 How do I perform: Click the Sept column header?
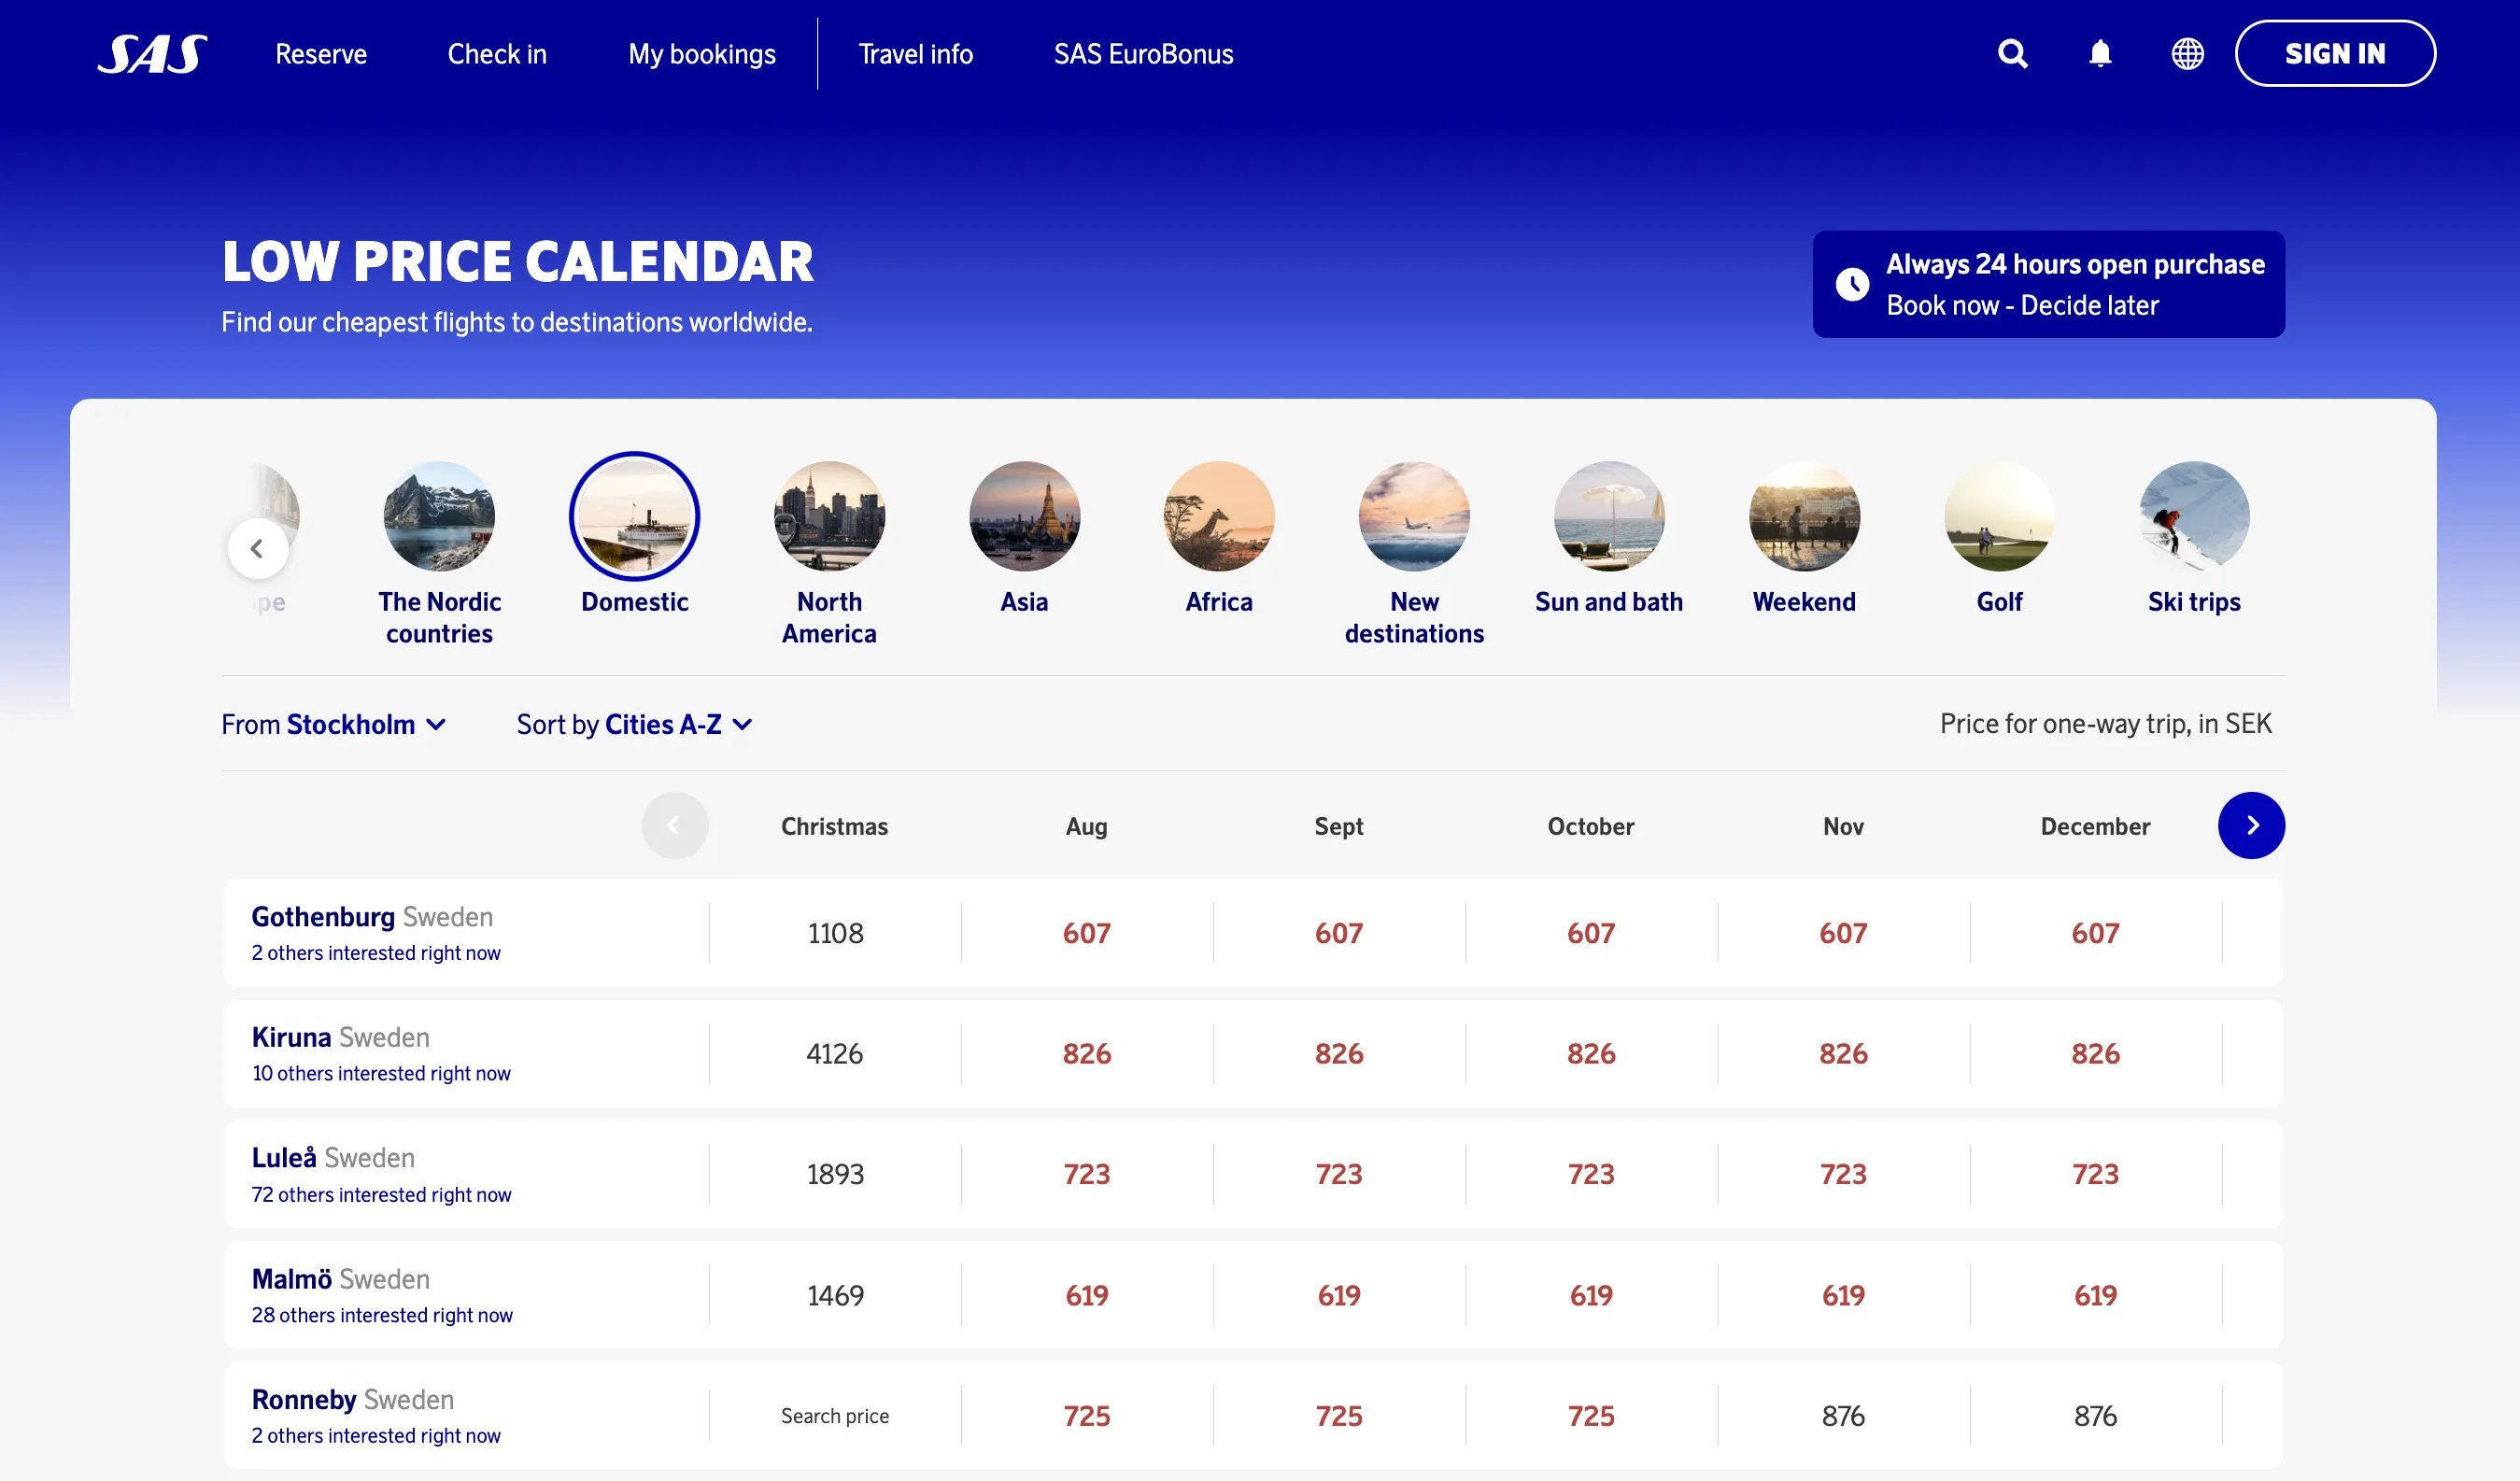[1338, 826]
